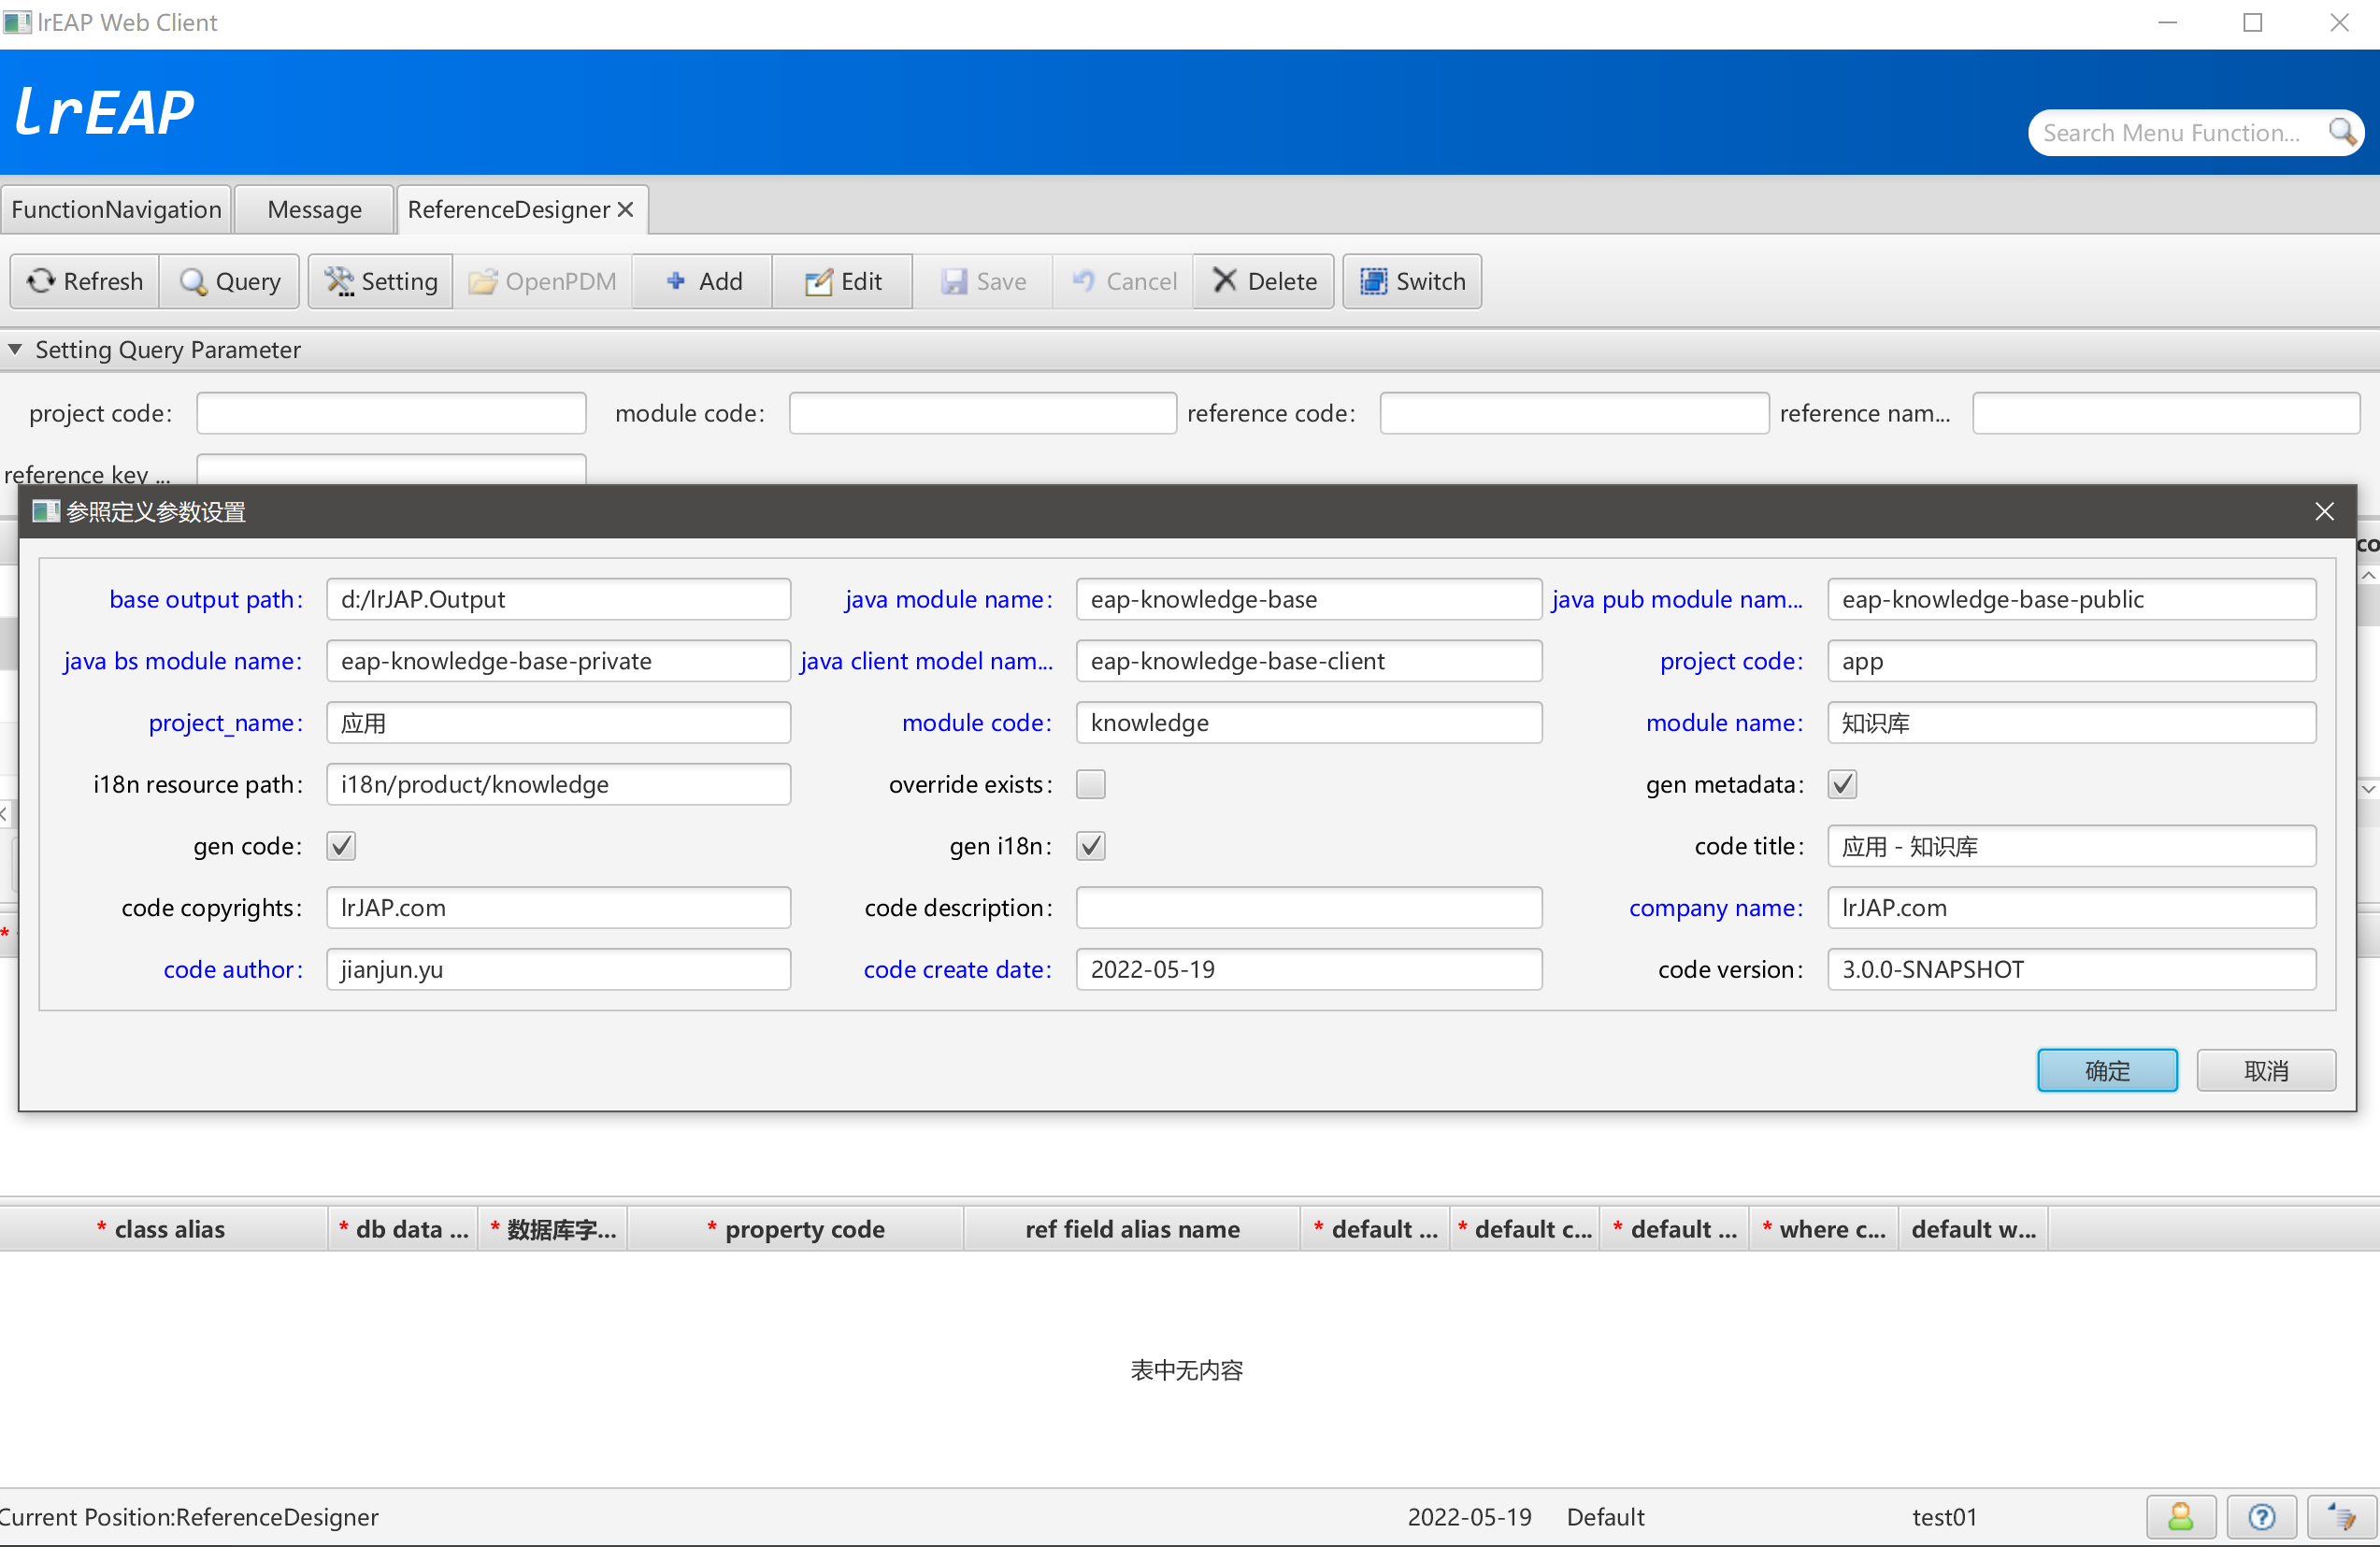Click the Switch view button
This screenshot has height=1547, width=2380.
pyautogui.click(x=1412, y=282)
